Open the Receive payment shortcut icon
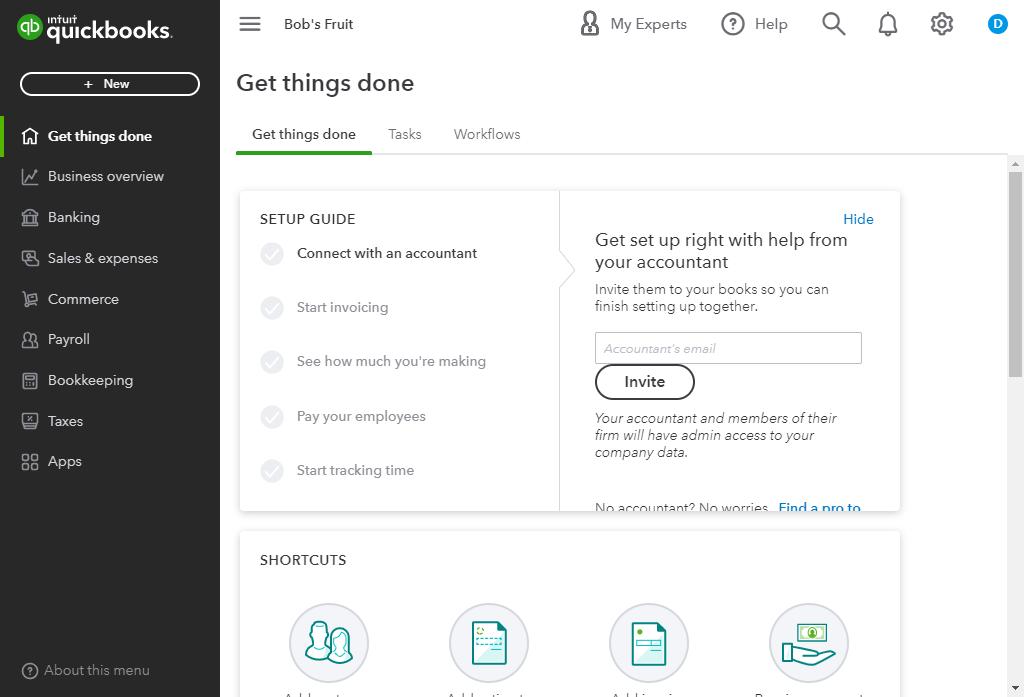This screenshot has height=697, width=1024. (x=808, y=643)
